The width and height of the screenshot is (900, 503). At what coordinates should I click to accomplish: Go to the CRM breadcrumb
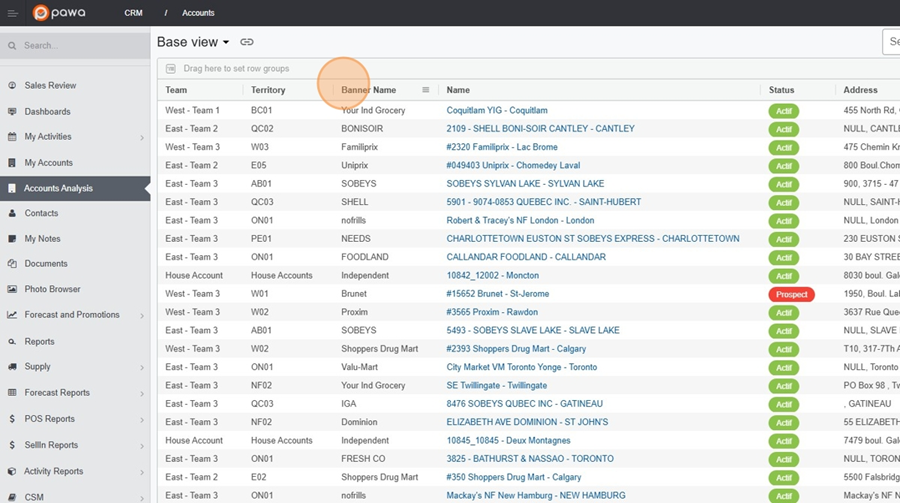pos(133,13)
